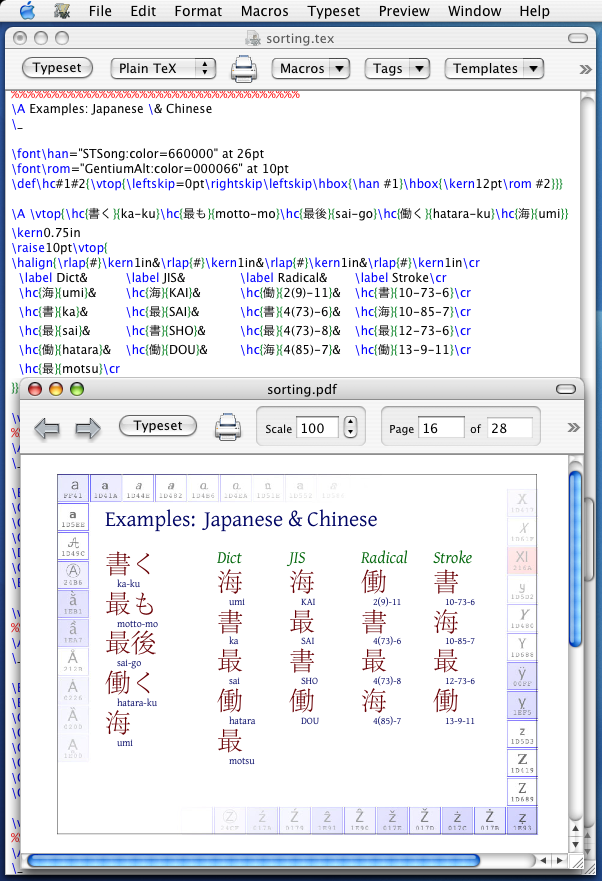This screenshot has height=881, width=602.
Task: Open the Apple menu
Action: click(27, 10)
